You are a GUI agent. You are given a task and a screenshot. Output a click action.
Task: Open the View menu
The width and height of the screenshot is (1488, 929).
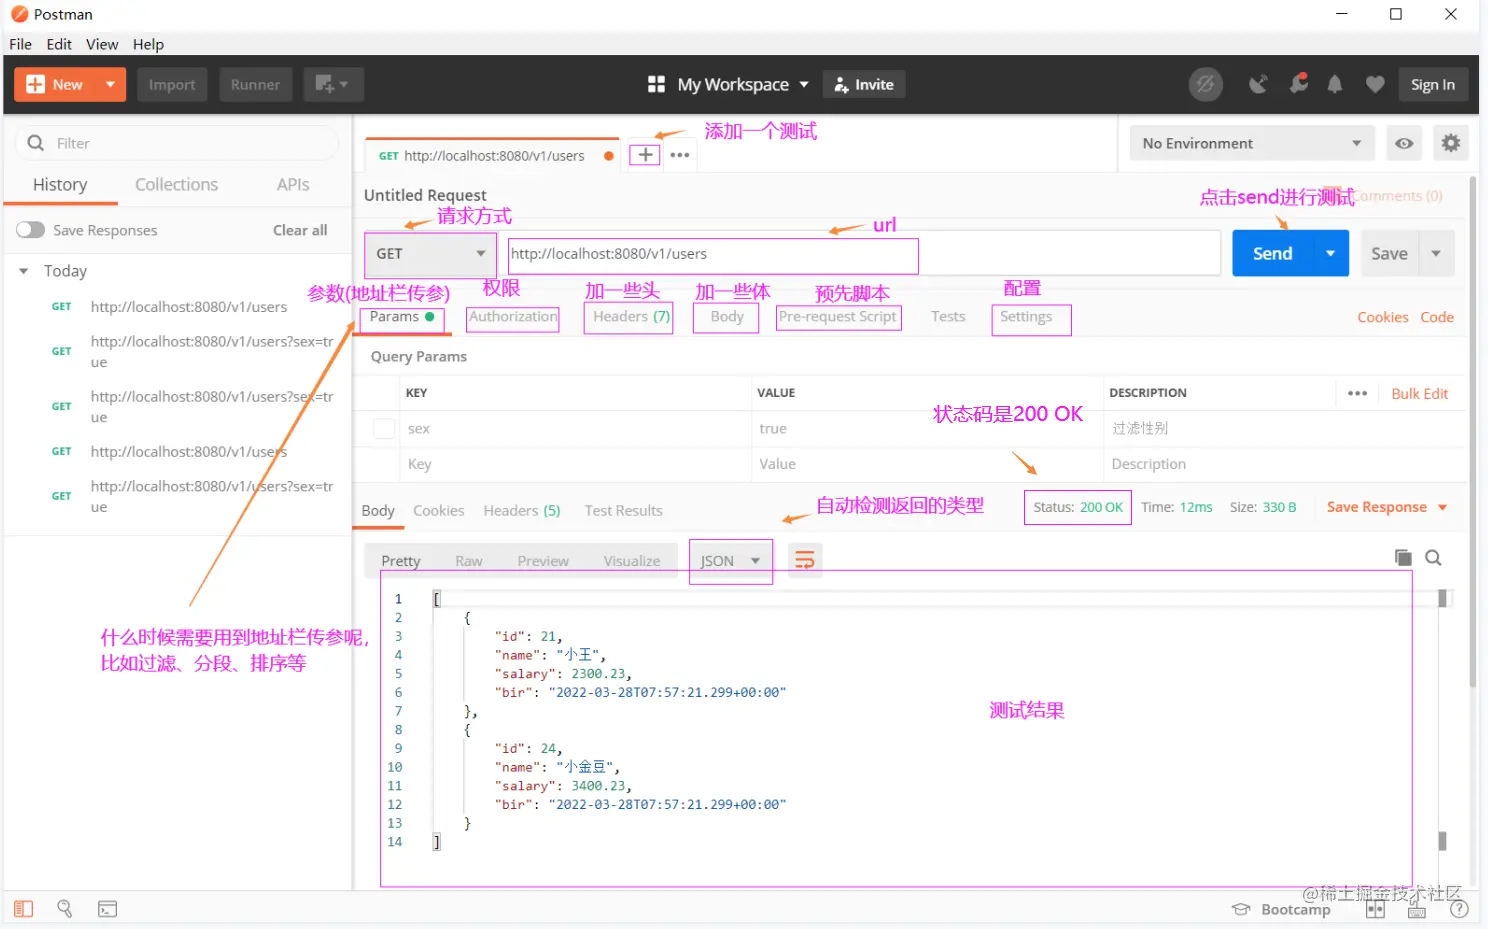[102, 44]
